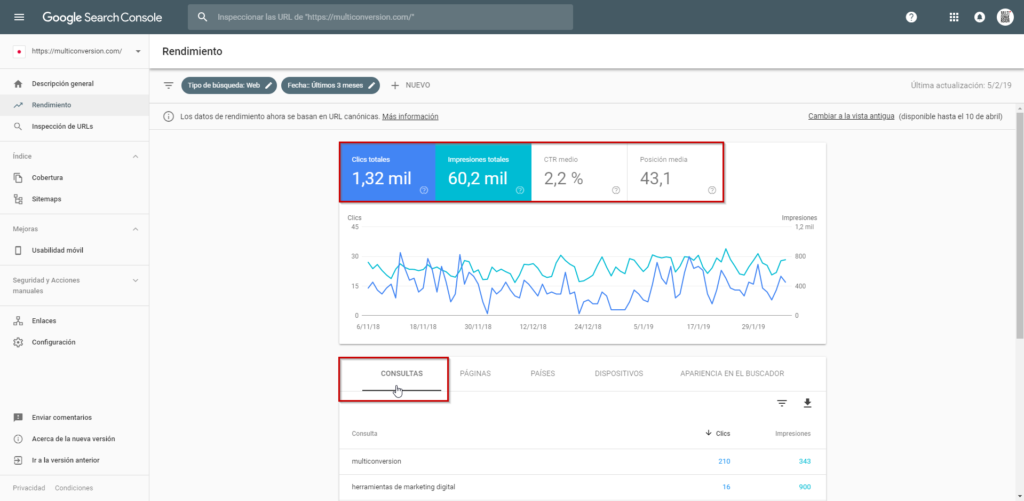Viewport: 1024px width, 501px height.
Task: Open the notifications bell
Action: 979,17
